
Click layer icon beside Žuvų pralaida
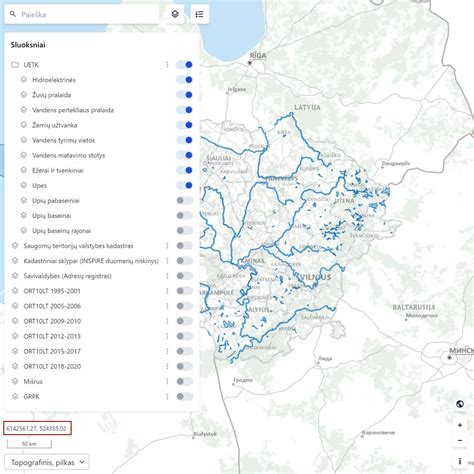24,95
